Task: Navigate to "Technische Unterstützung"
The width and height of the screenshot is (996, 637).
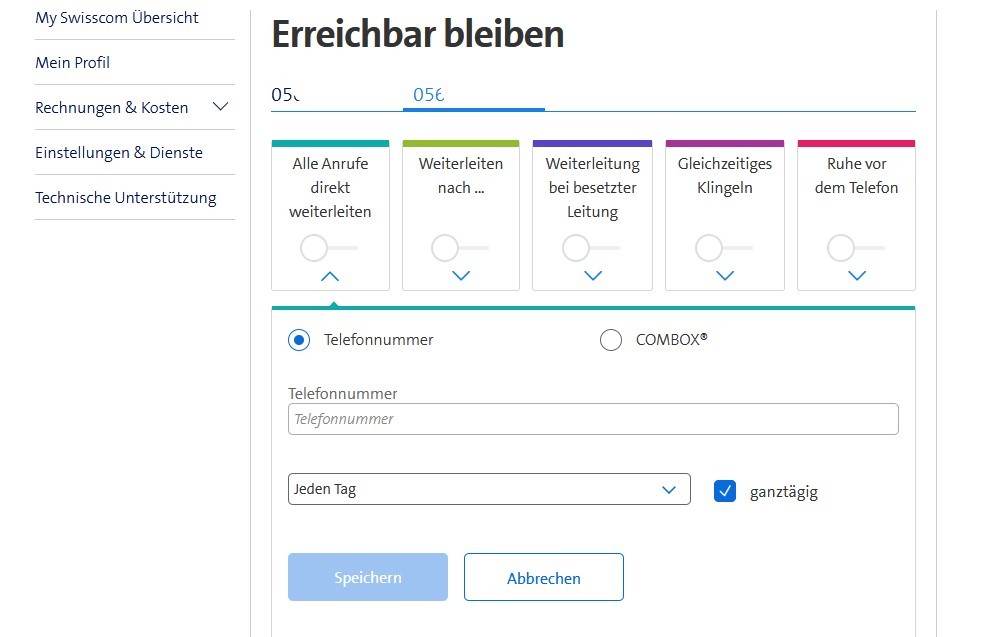Action: [x=126, y=197]
